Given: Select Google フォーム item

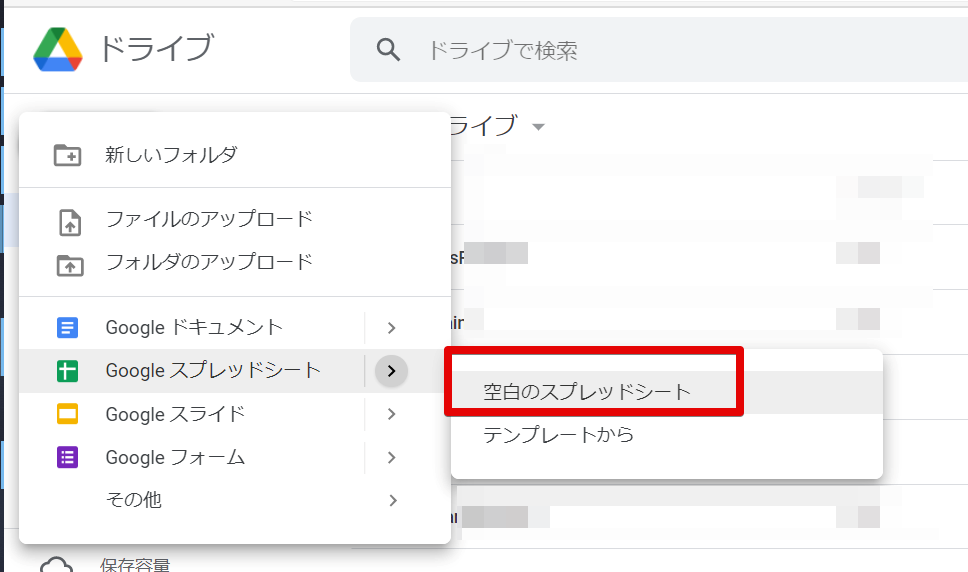Looking at the screenshot, I should pyautogui.click(x=175, y=457).
